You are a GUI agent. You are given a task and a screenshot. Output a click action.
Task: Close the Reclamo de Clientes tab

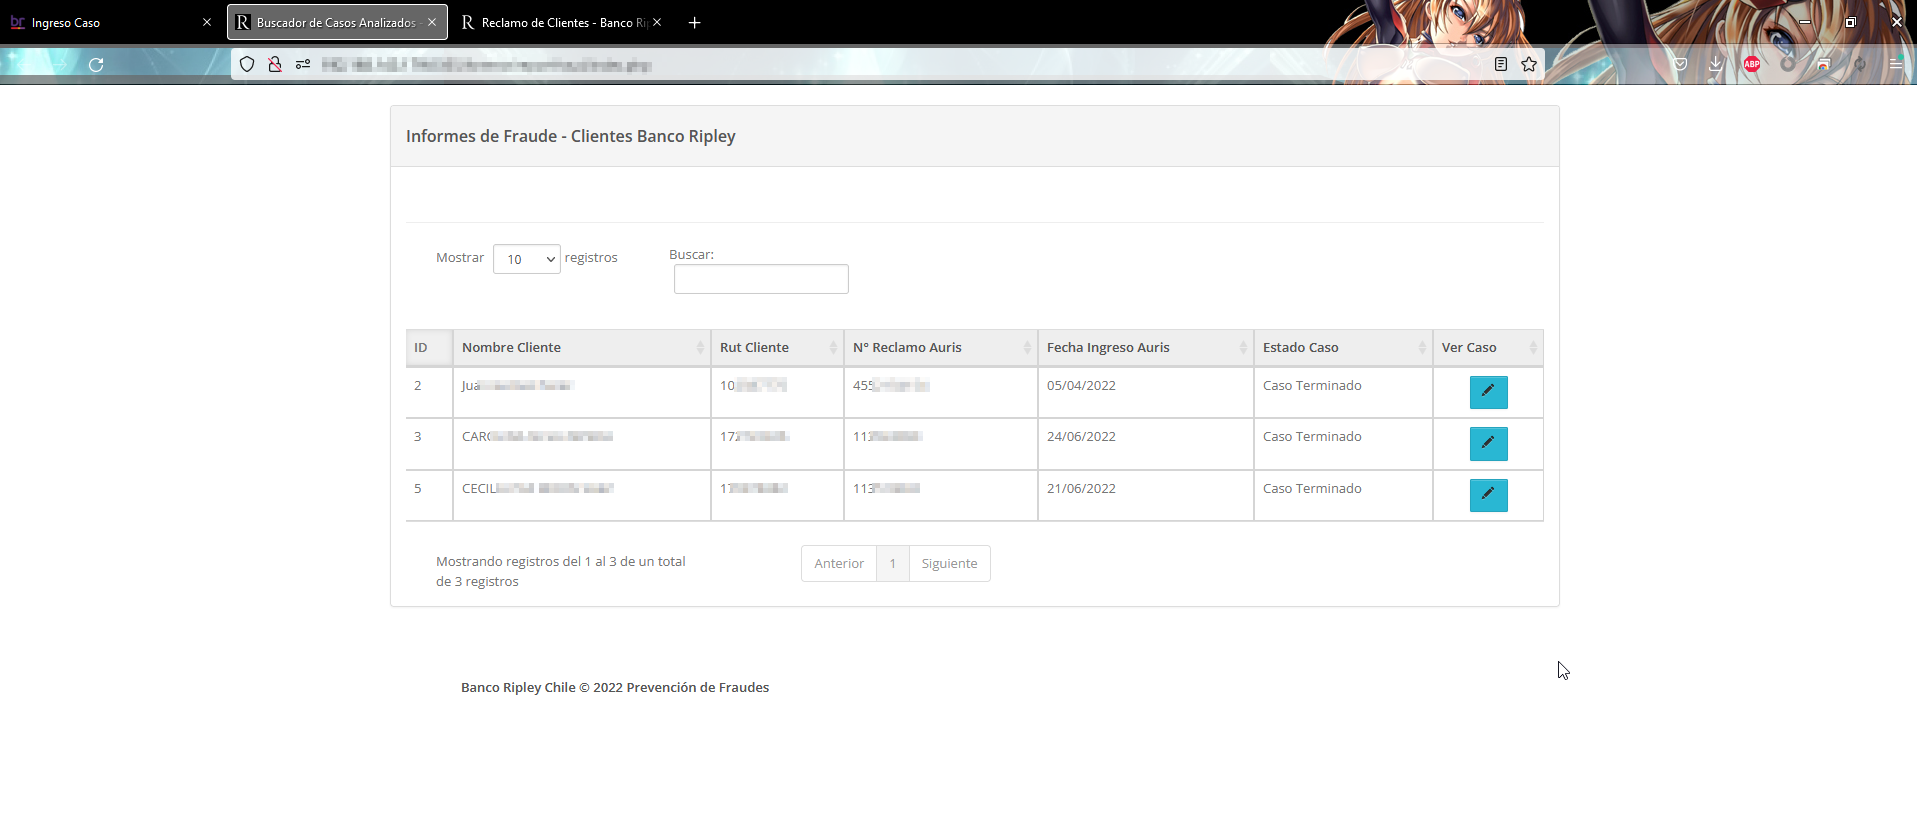(657, 22)
